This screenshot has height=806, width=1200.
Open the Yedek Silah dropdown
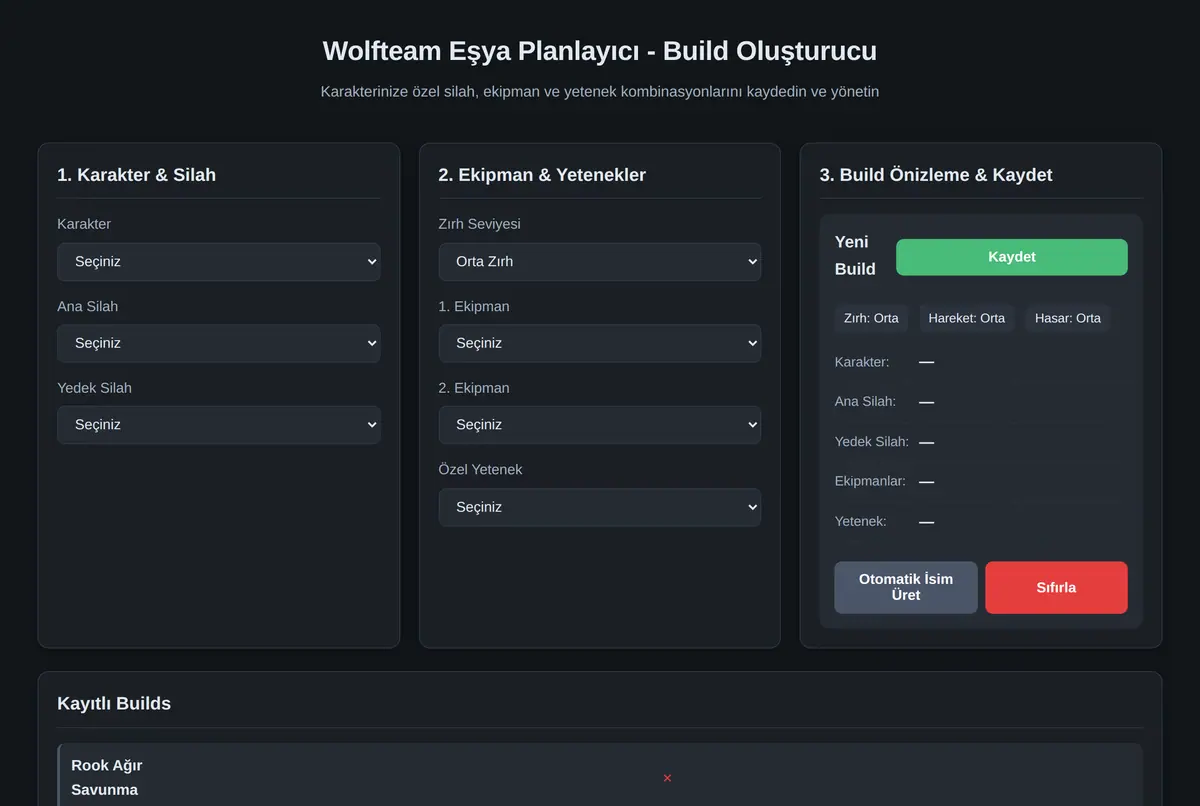point(219,425)
